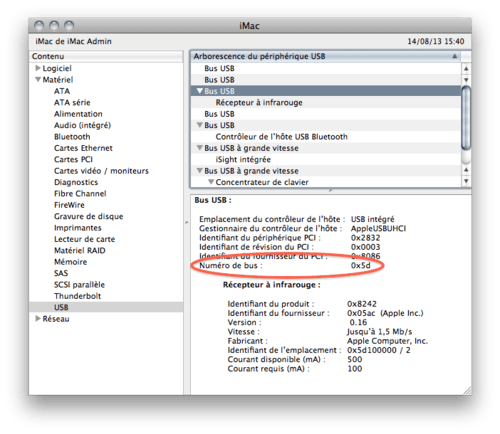Click the USB intégré value
The width and height of the screenshot is (500, 434).
(x=372, y=219)
